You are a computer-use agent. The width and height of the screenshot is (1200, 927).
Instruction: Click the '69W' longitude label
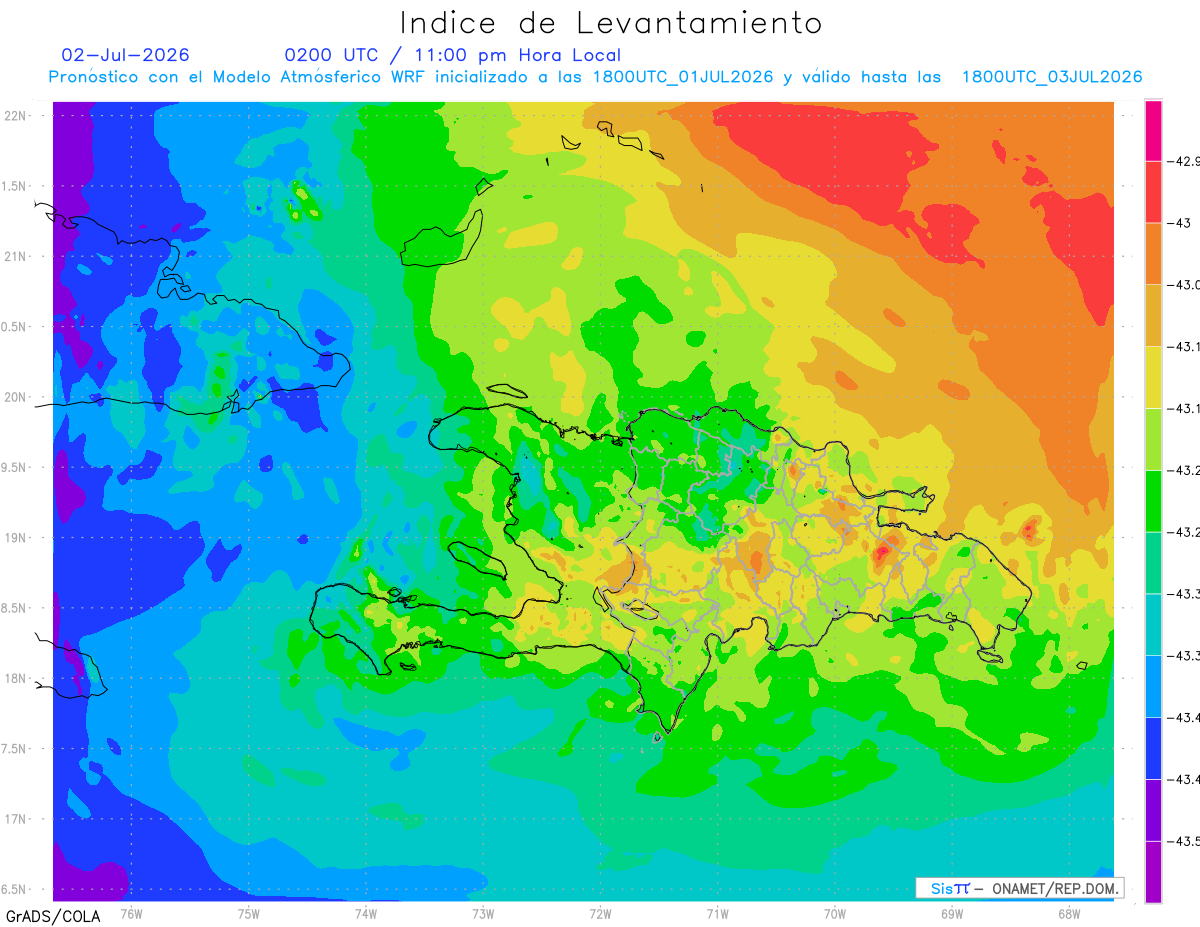point(952,913)
